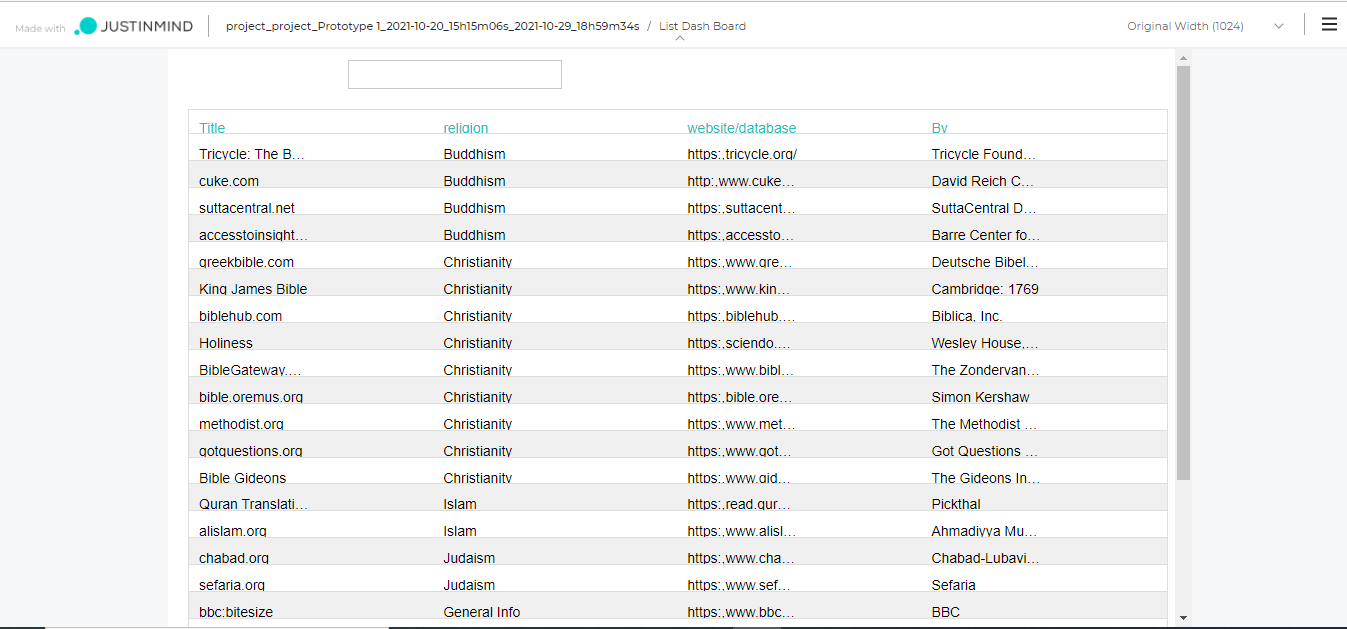This screenshot has height=629, width=1347.
Task: Select the Bible Gideons title cell
Action: 243,478
